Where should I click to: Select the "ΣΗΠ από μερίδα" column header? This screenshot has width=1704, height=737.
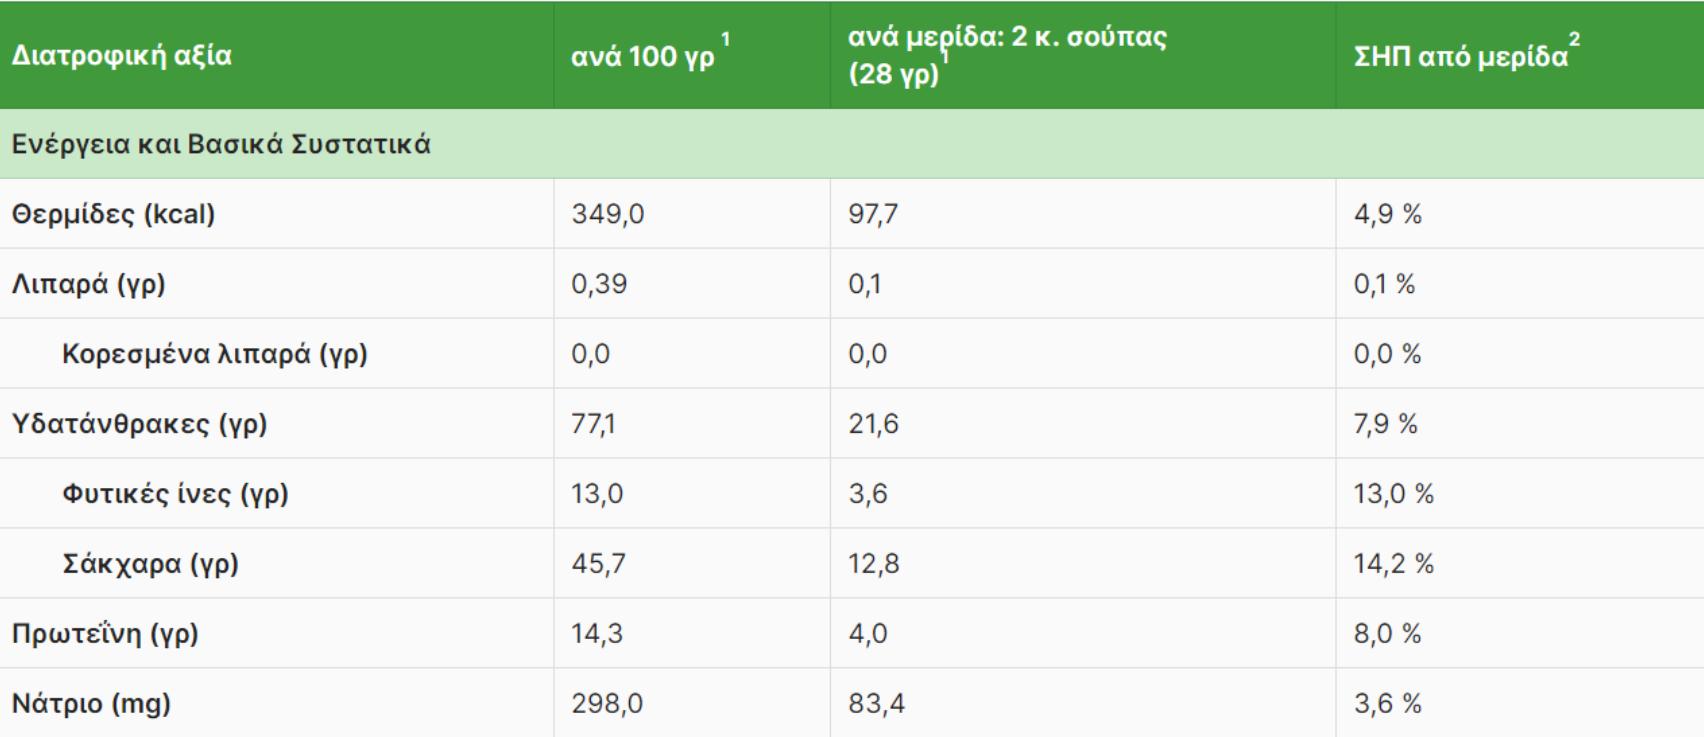tap(1460, 57)
